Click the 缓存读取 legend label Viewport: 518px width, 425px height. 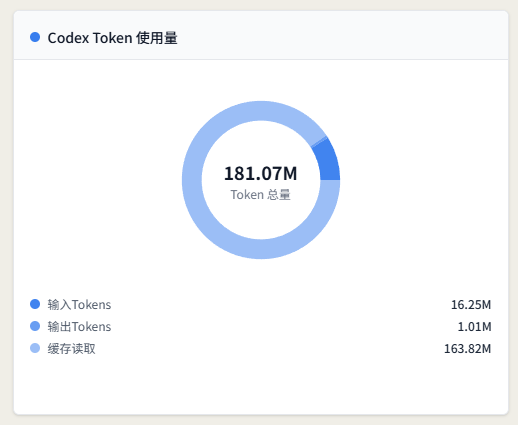[x=71, y=349]
